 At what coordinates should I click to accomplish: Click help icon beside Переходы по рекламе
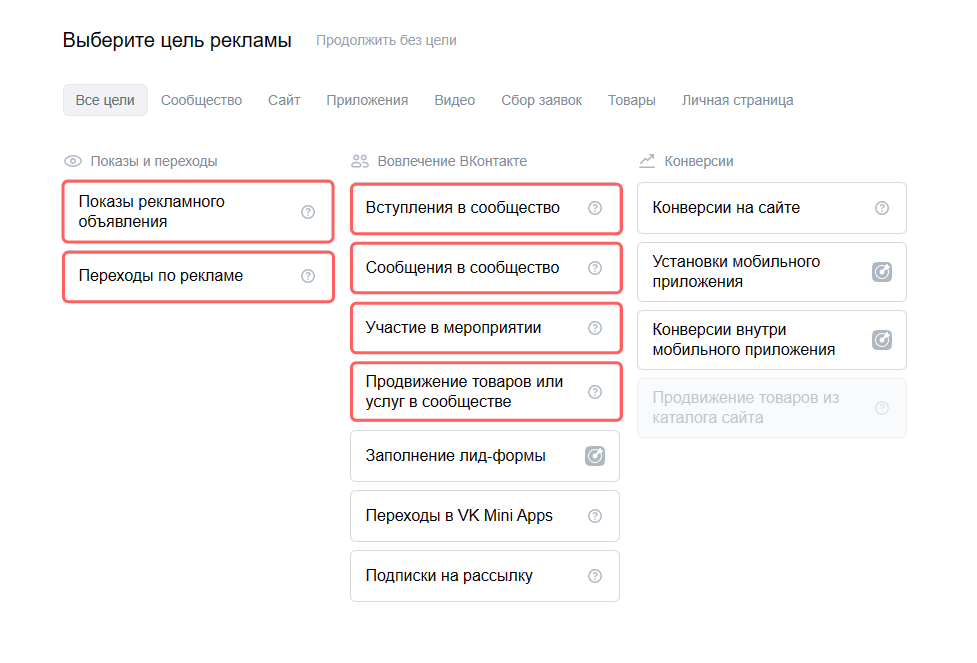point(308,276)
